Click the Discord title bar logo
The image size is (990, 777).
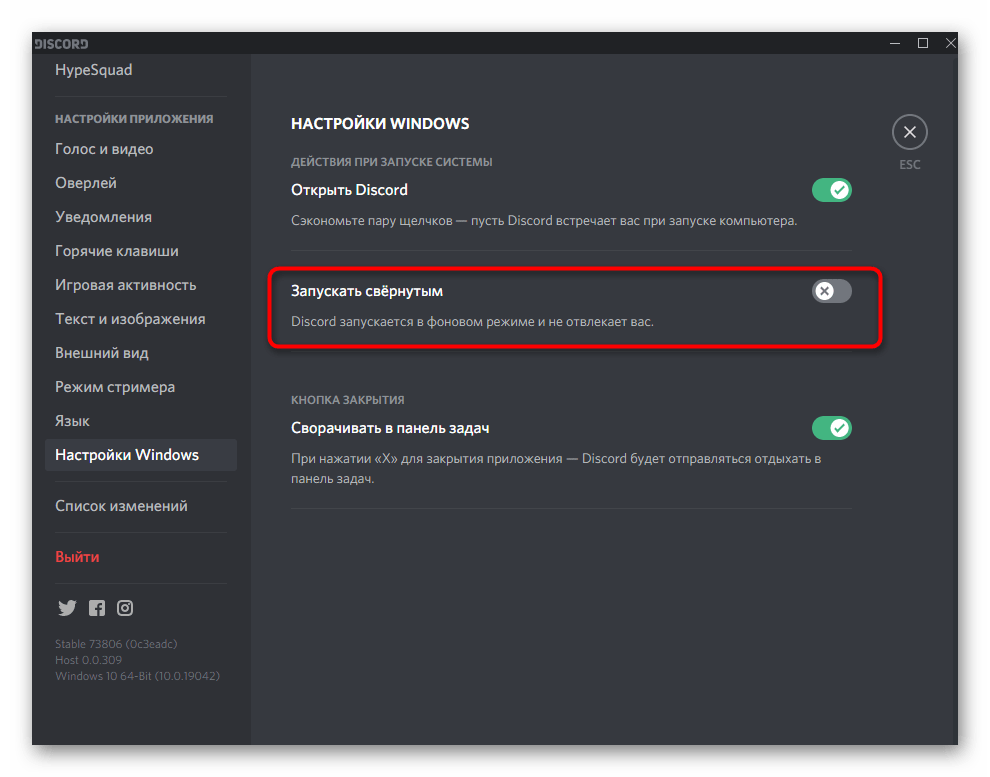(61, 44)
